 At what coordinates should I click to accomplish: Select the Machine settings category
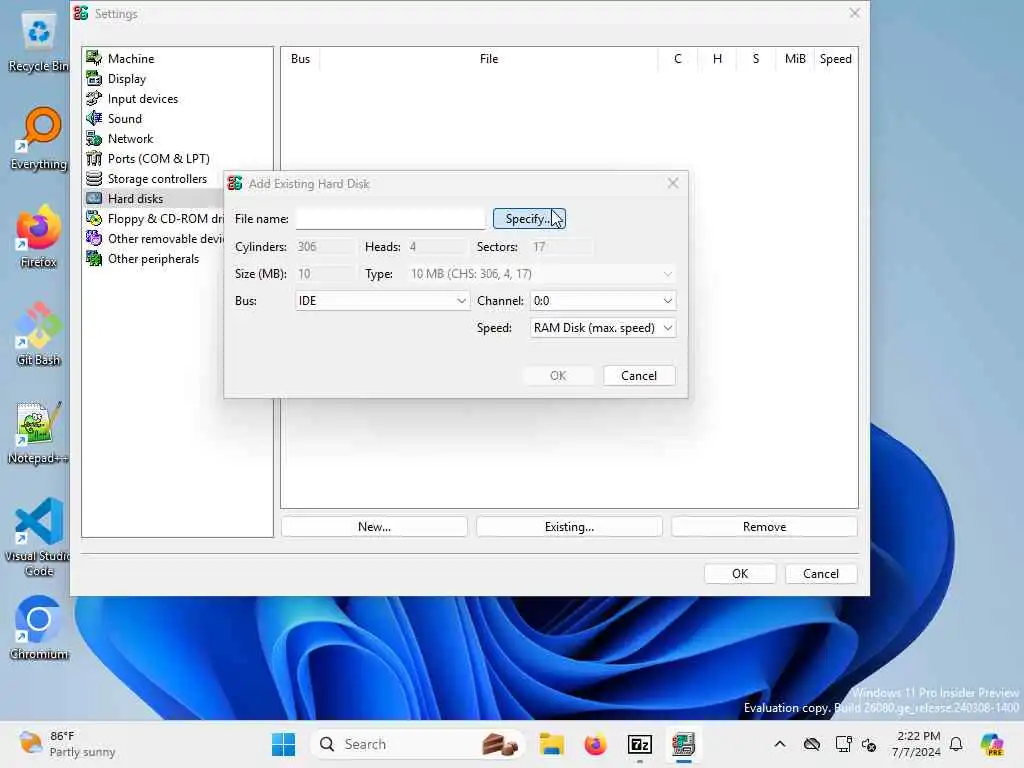(131, 59)
